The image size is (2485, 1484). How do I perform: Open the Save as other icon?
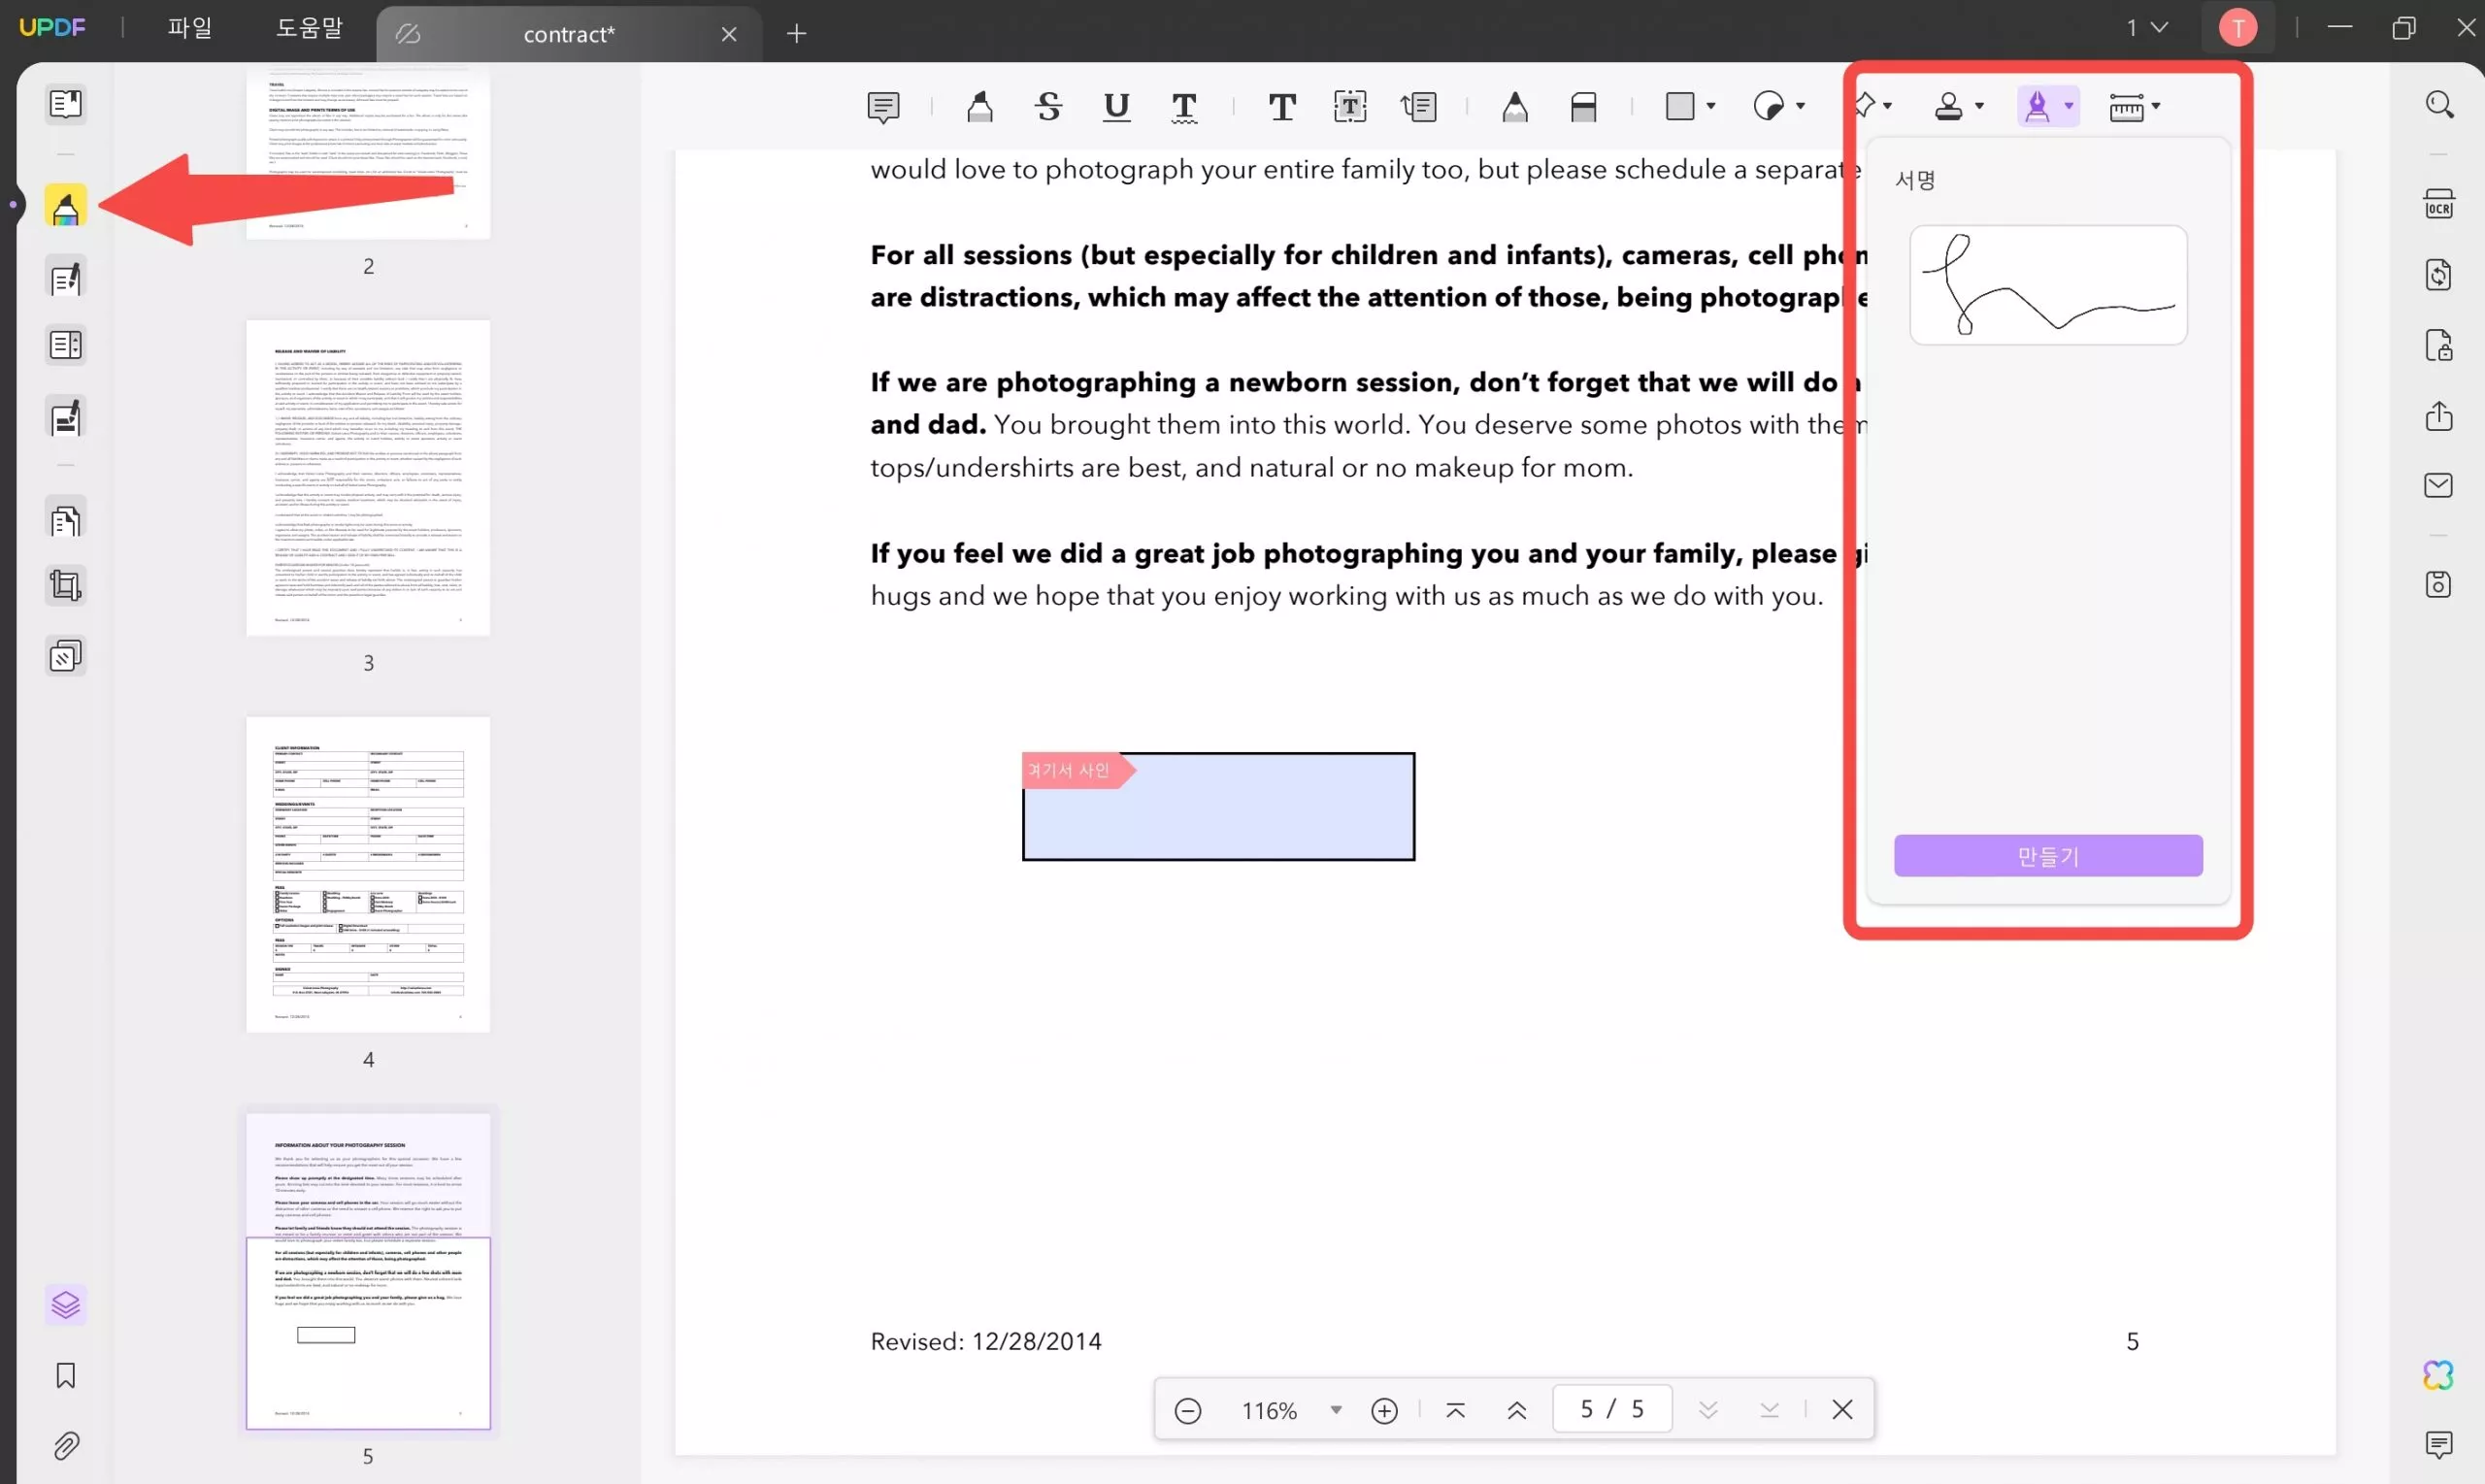click(2439, 585)
